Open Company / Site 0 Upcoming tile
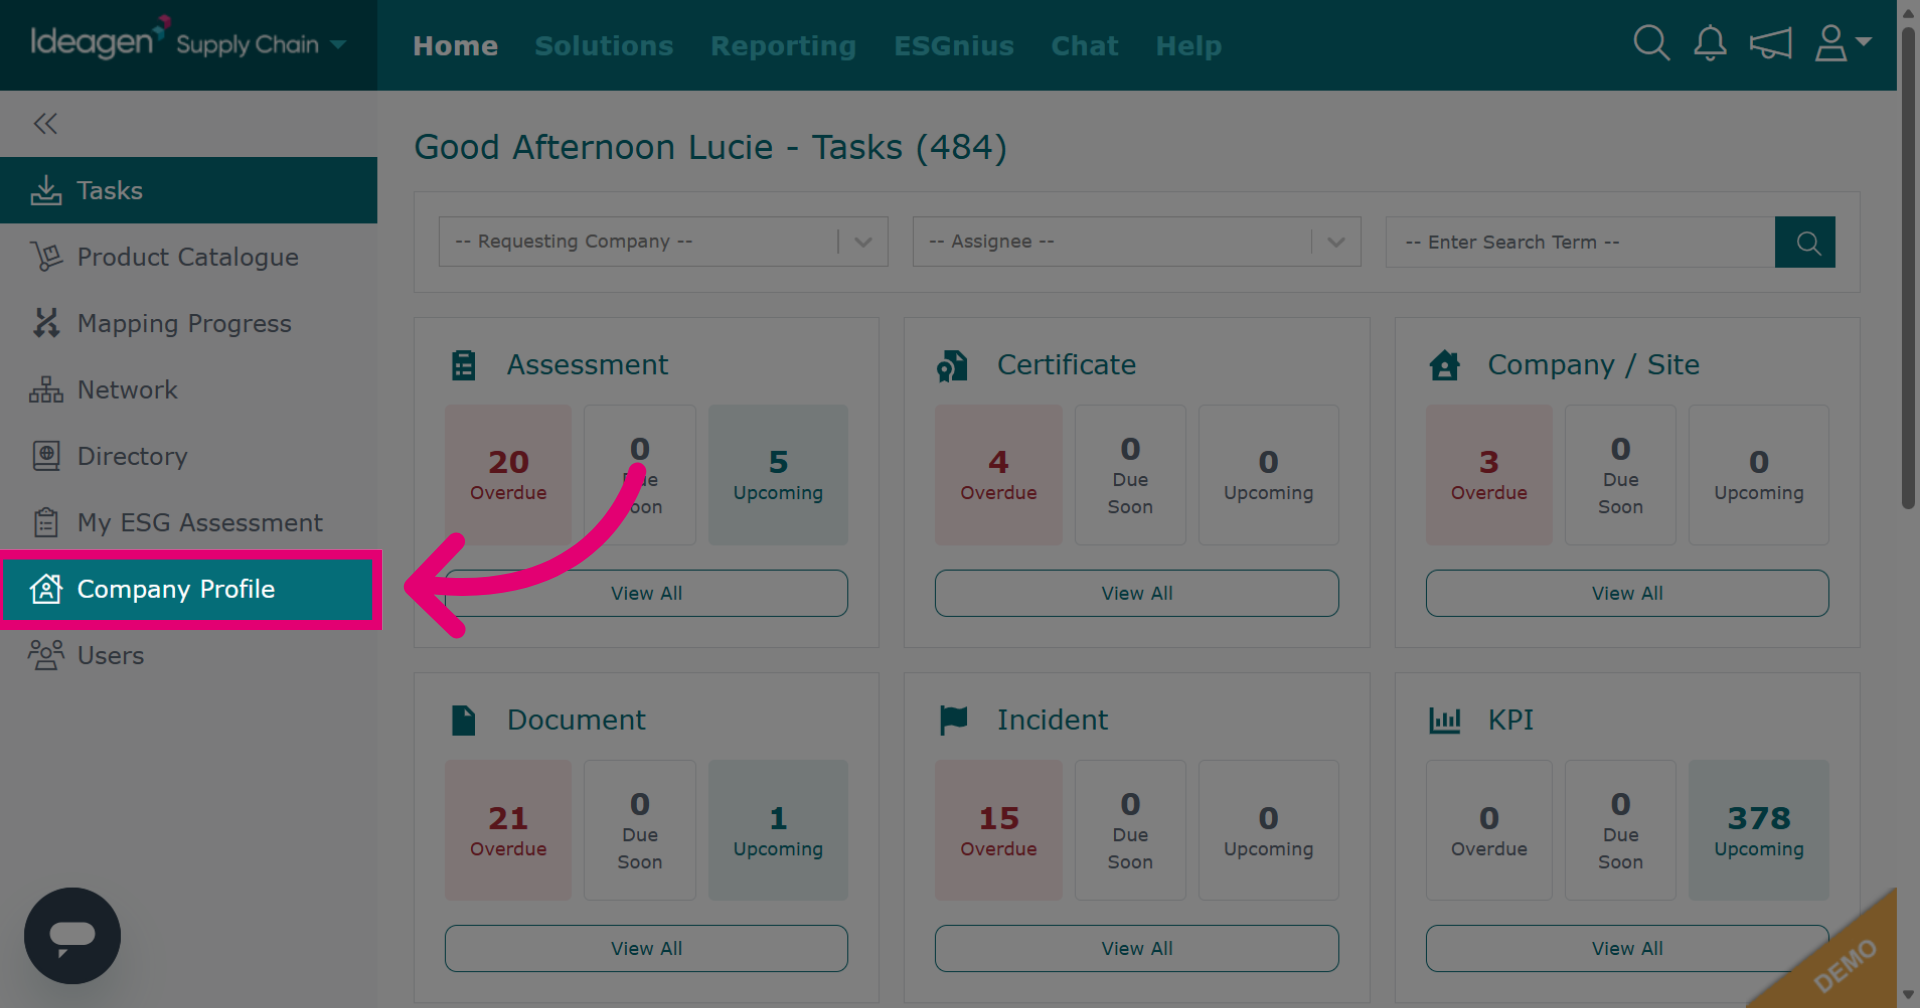 [x=1759, y=475]
